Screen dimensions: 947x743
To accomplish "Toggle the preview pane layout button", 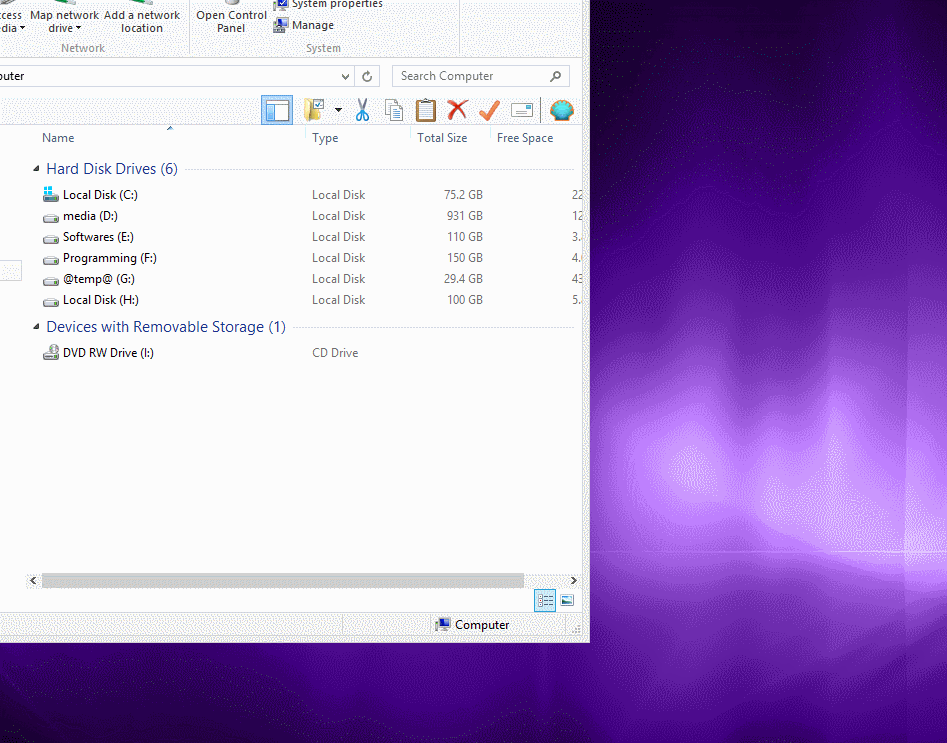I will pos(277,110).
